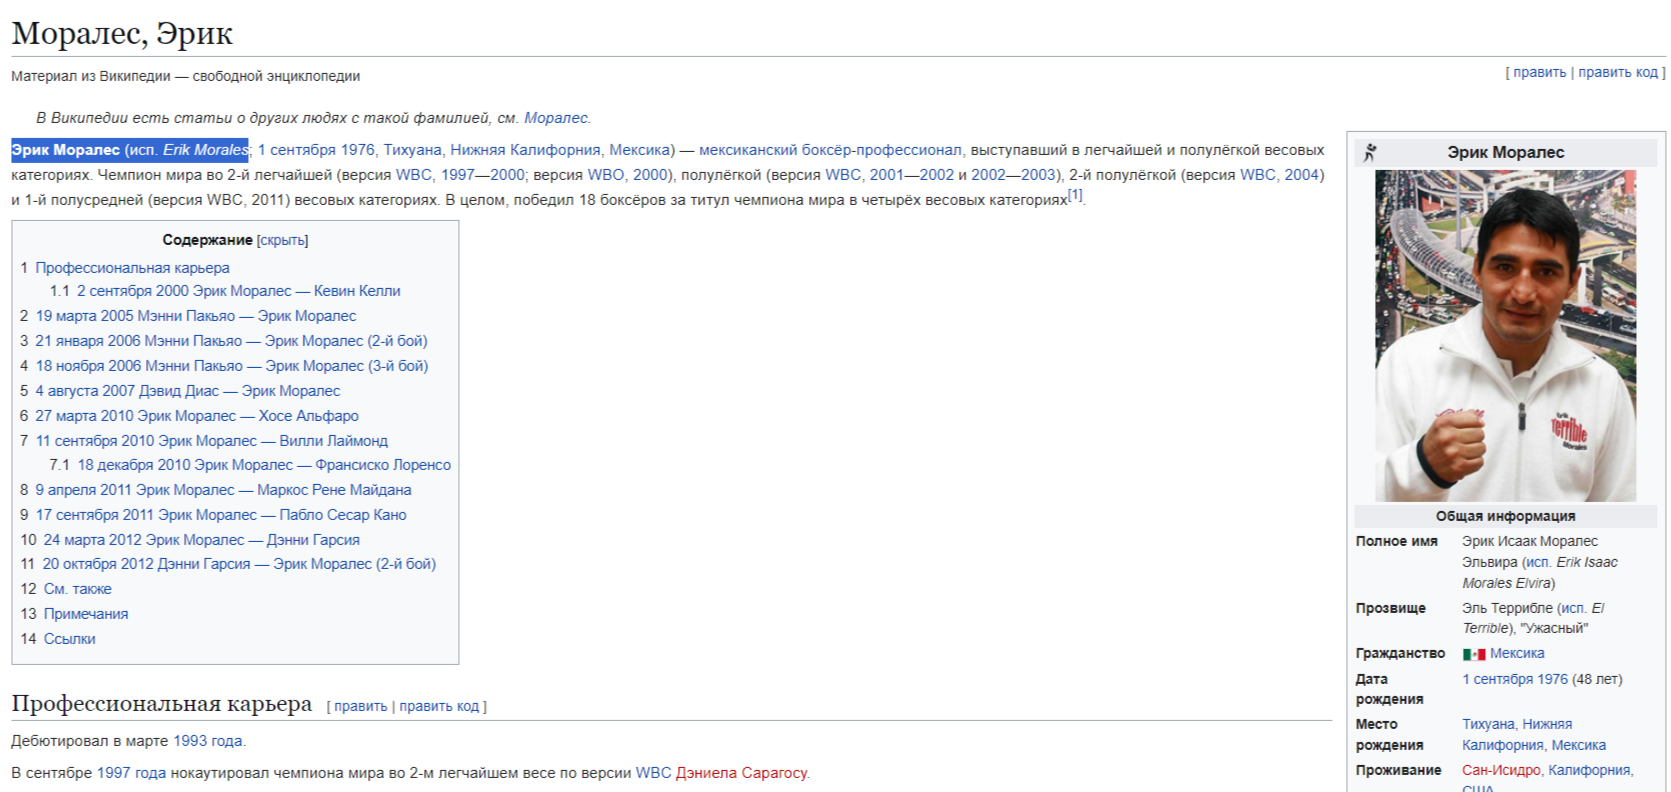
Task: Click the "1993 года" link
Action: click(x=207, y=741)
